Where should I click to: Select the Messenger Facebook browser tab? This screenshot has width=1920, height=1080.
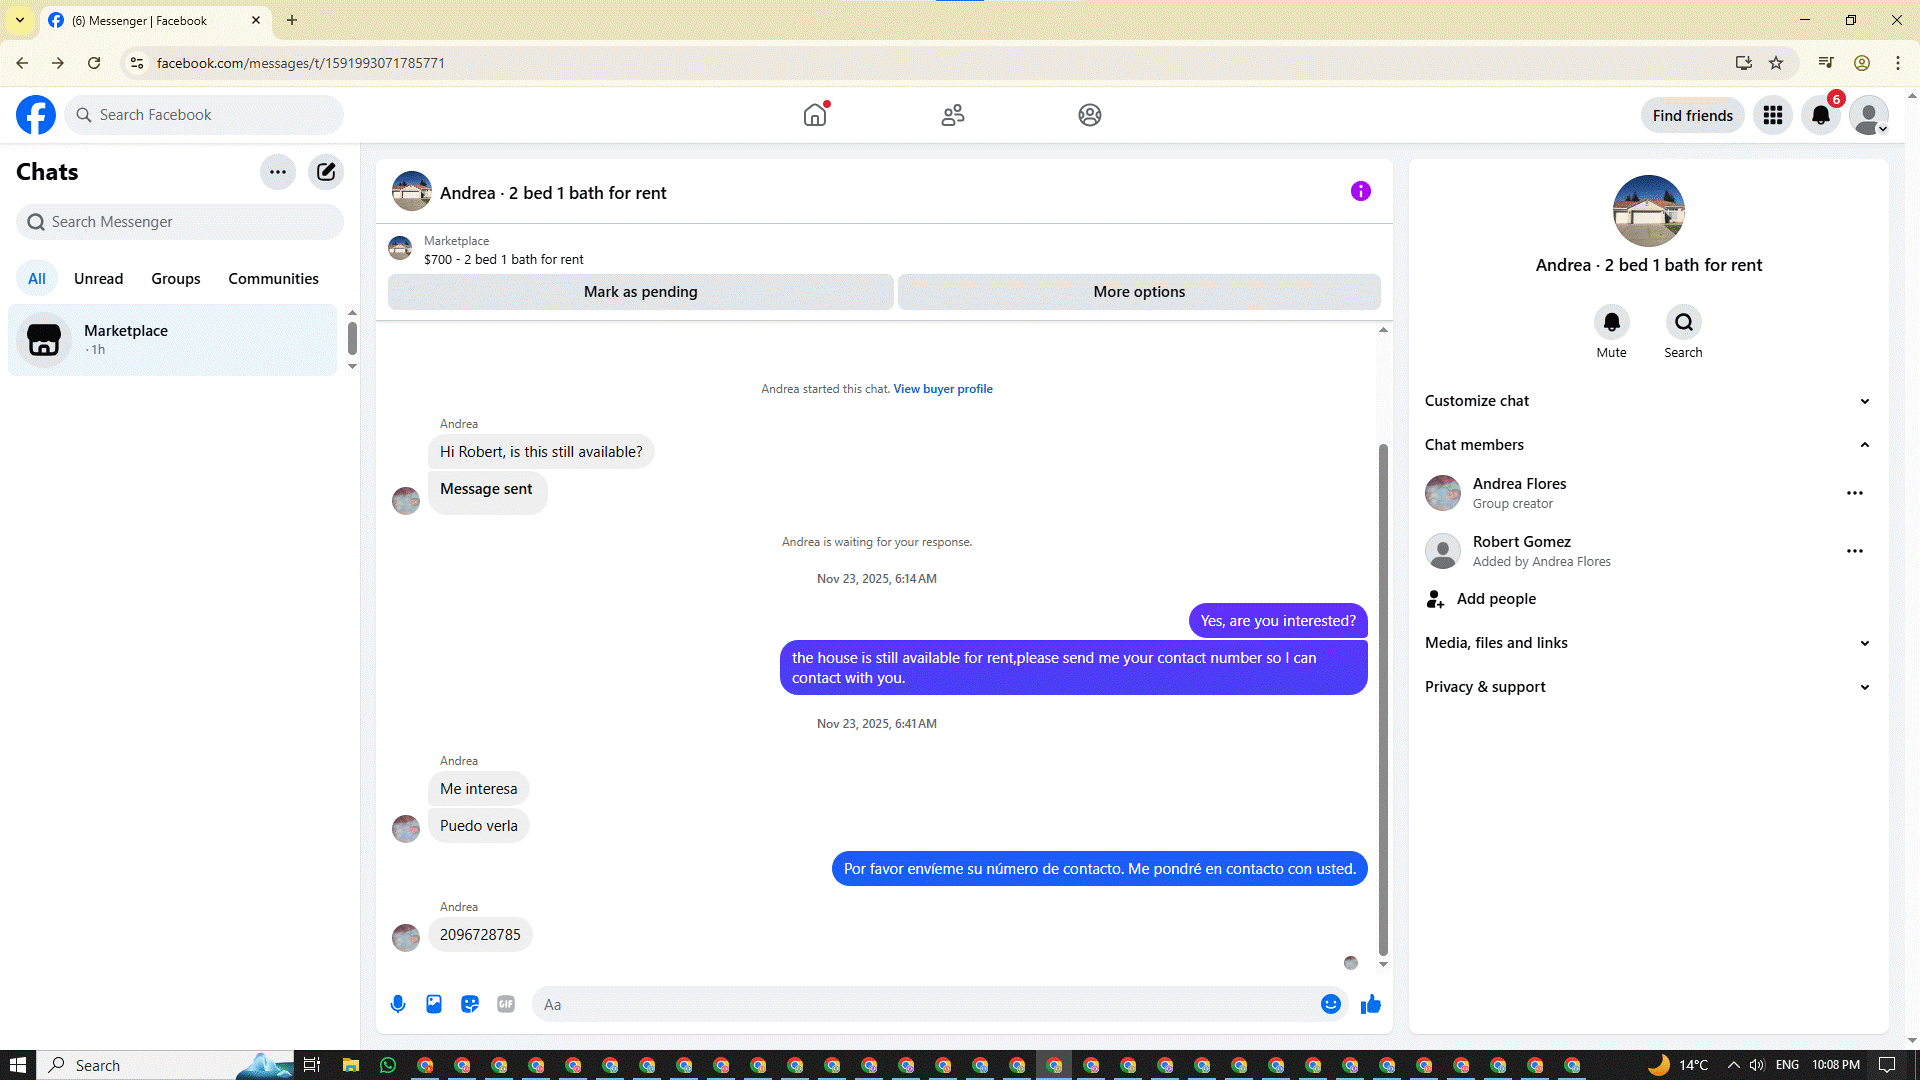[155, 20]
